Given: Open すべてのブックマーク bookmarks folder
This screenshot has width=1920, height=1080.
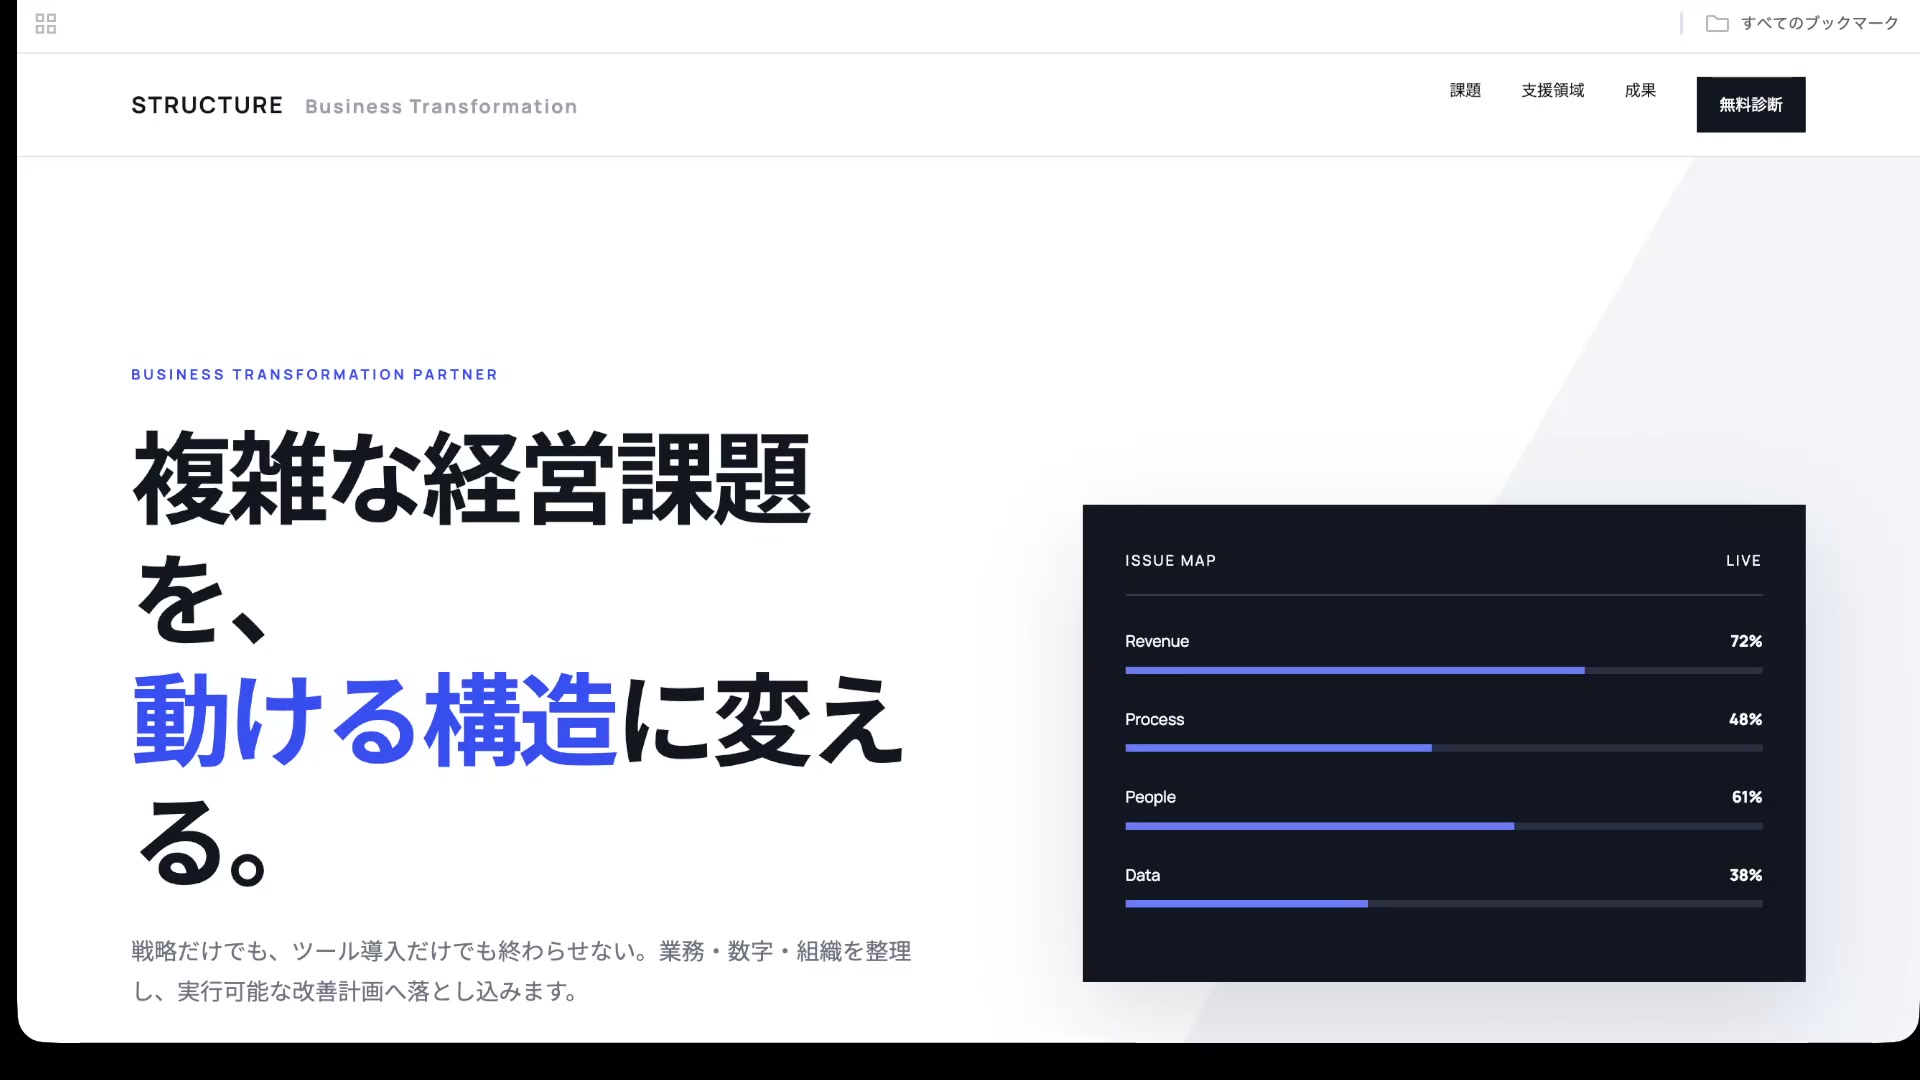Looking at the screenshot, I should (1802, 23).
